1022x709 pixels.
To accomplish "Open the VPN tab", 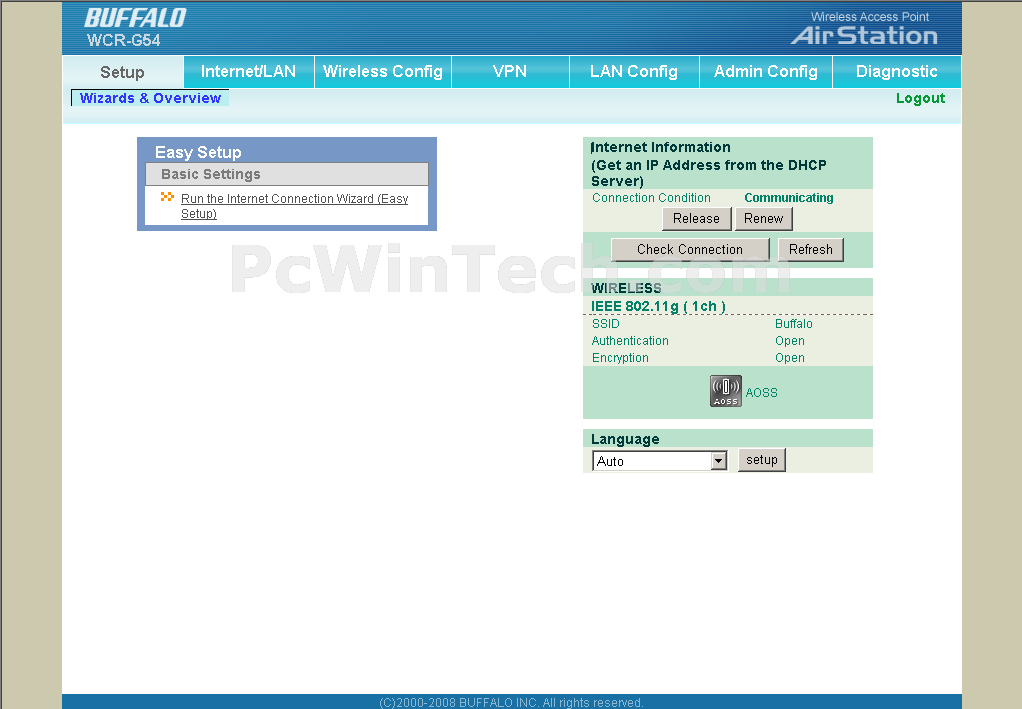I will point(510,72).
